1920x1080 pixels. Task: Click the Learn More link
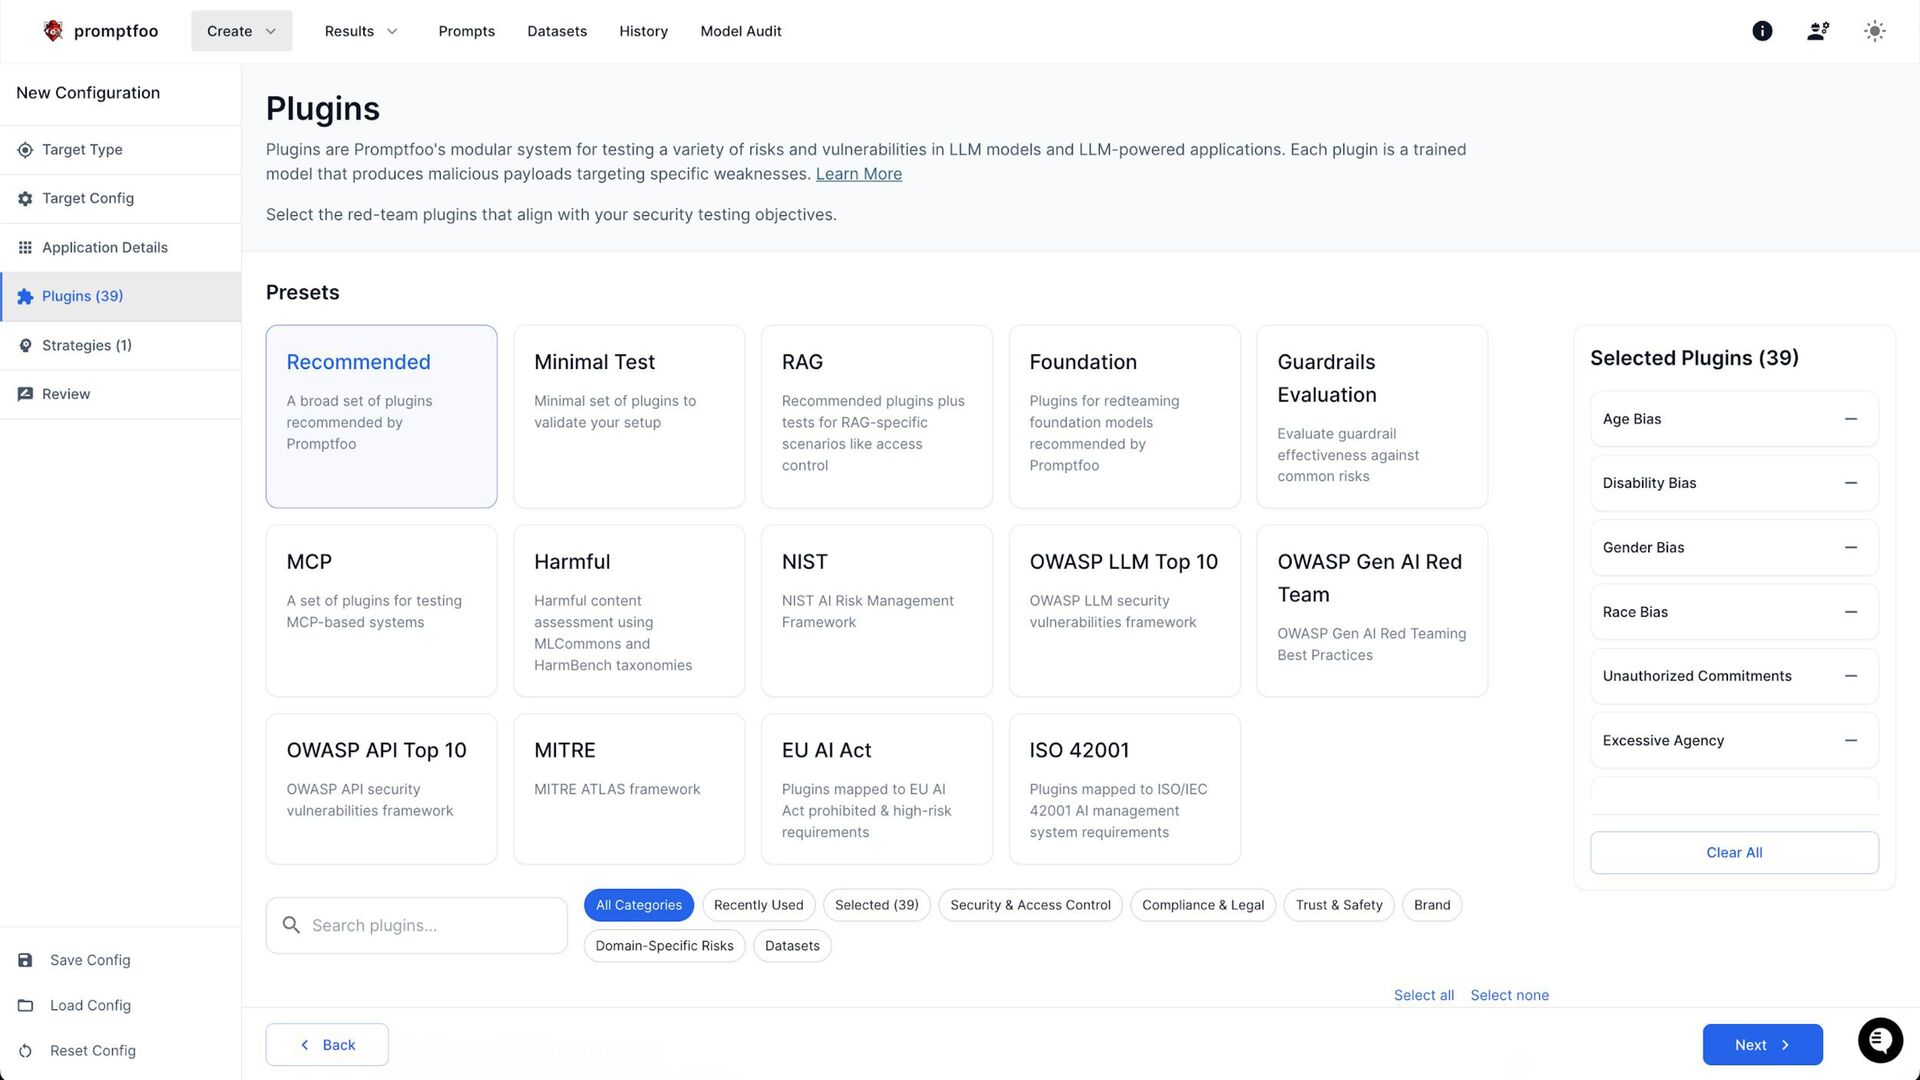click(858, 174)
